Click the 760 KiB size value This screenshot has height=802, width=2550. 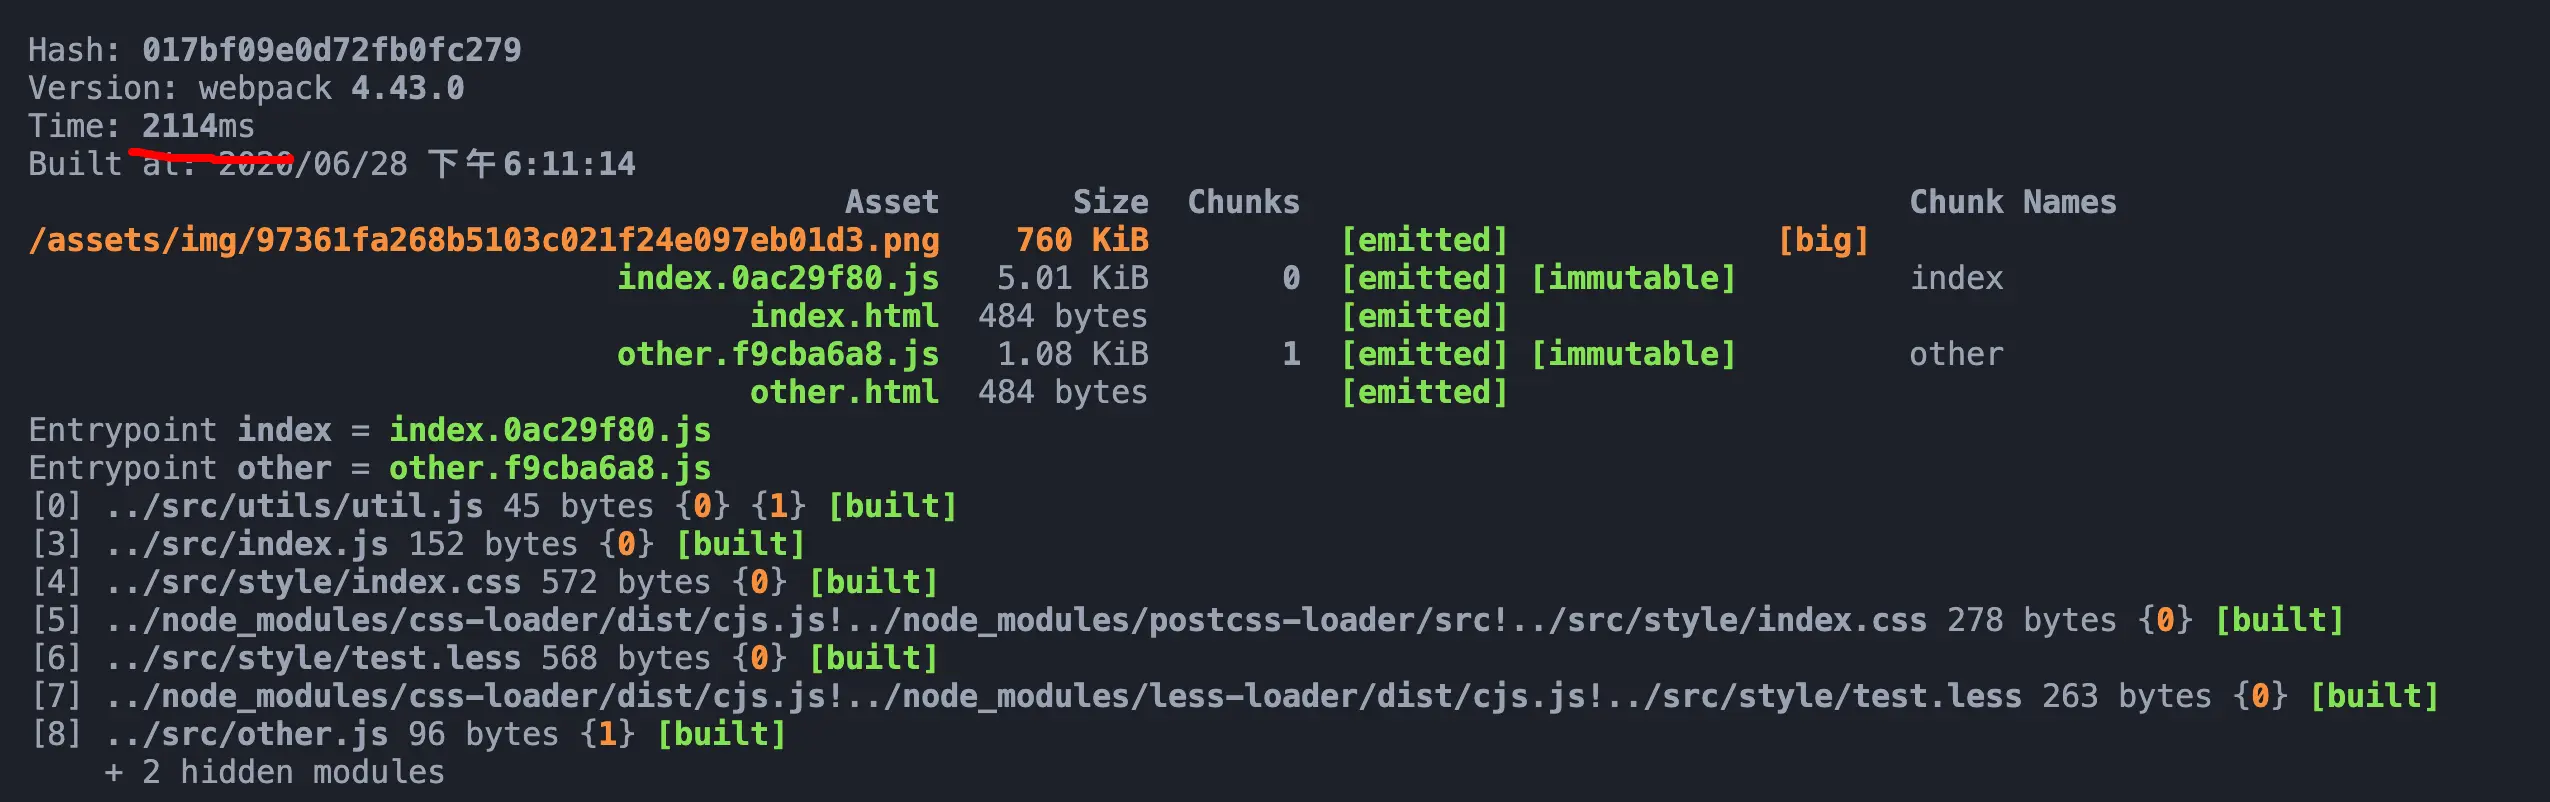click(1082, 240)
